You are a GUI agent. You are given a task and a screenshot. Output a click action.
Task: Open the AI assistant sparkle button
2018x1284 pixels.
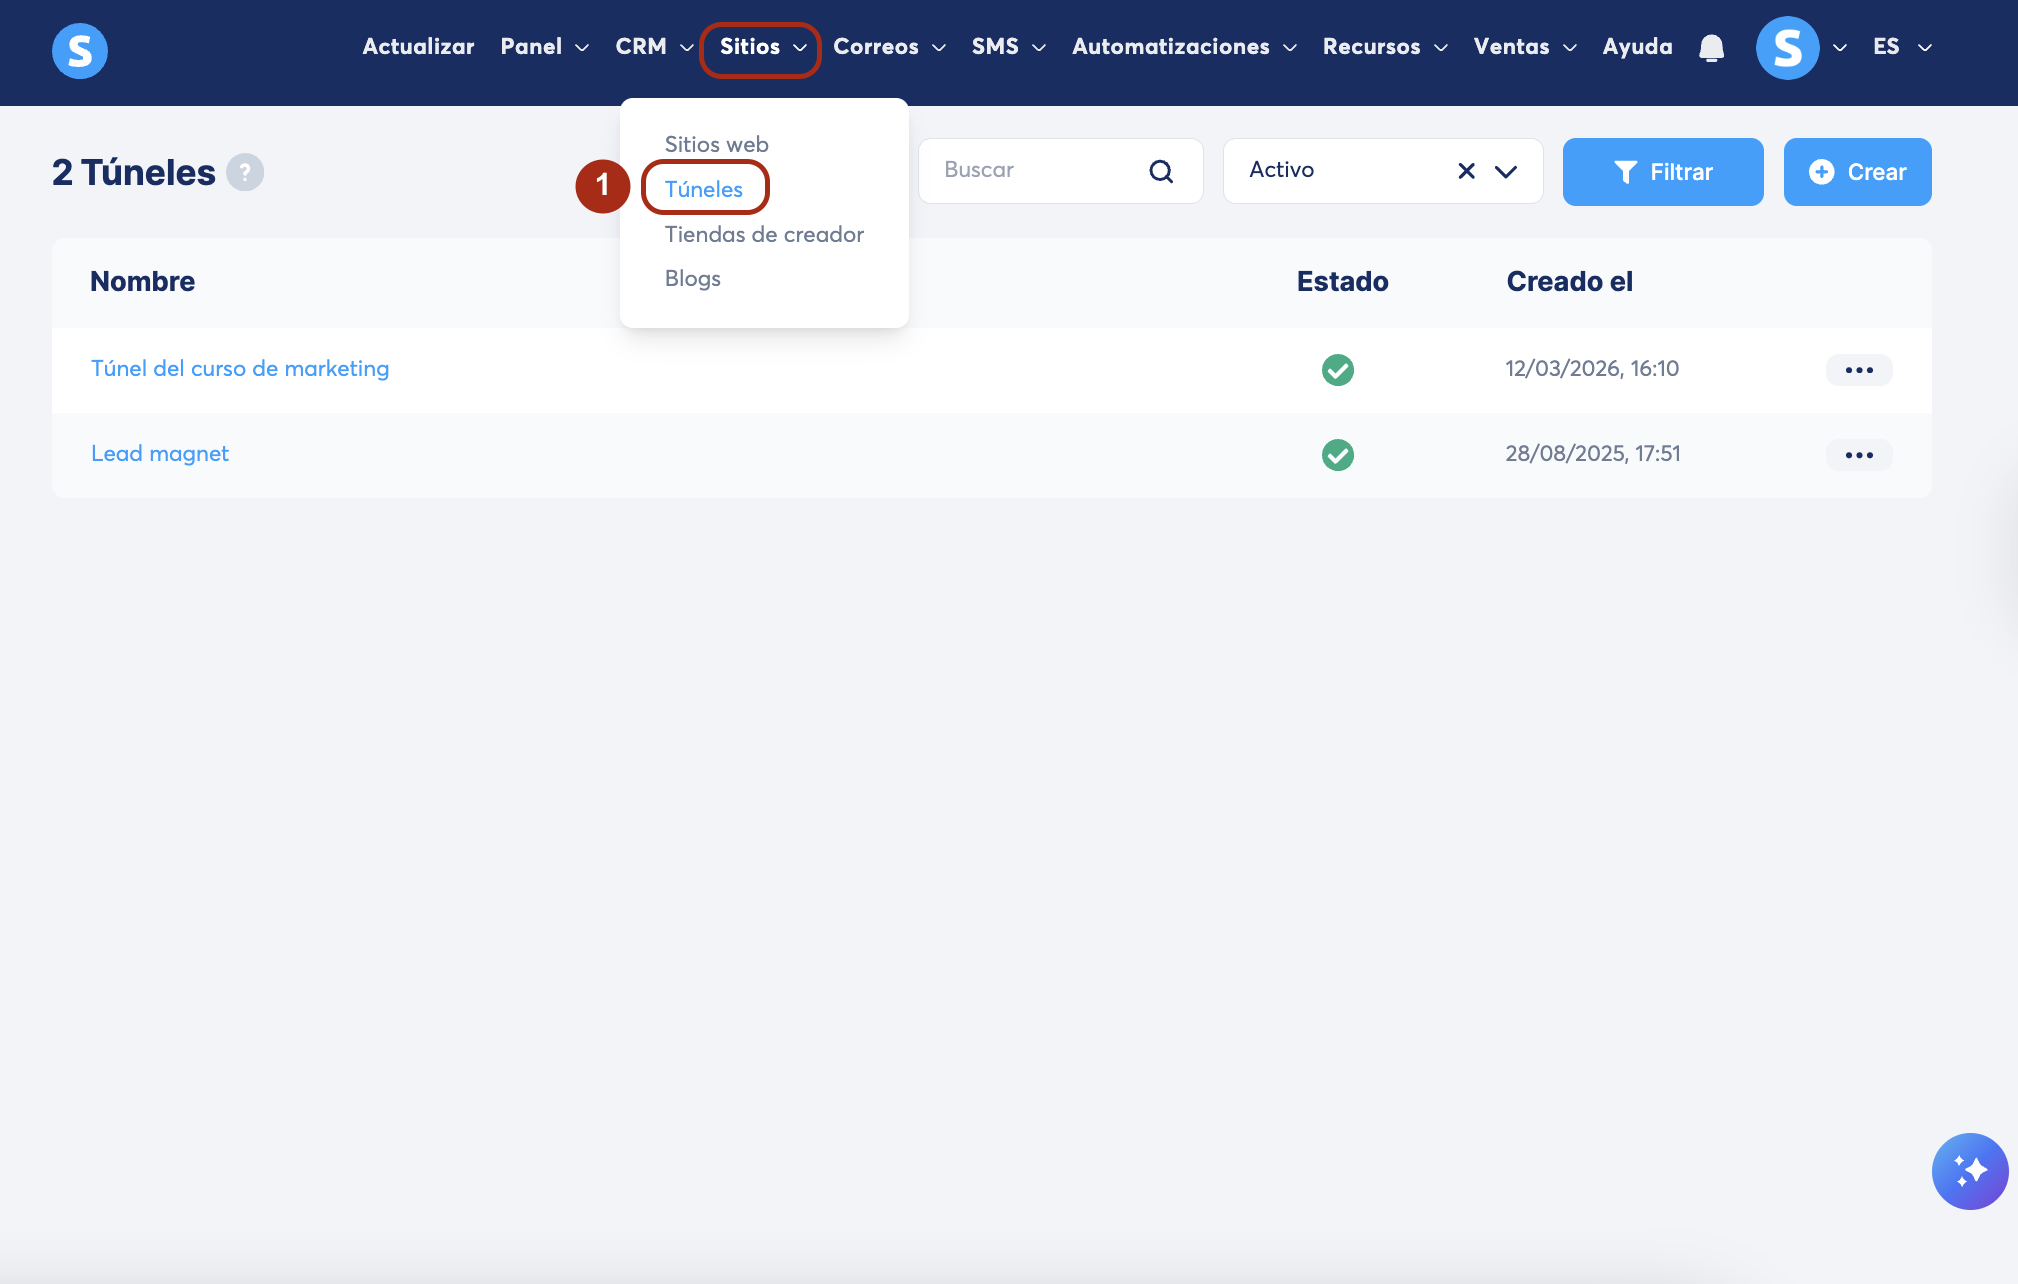point(1969,1171)
